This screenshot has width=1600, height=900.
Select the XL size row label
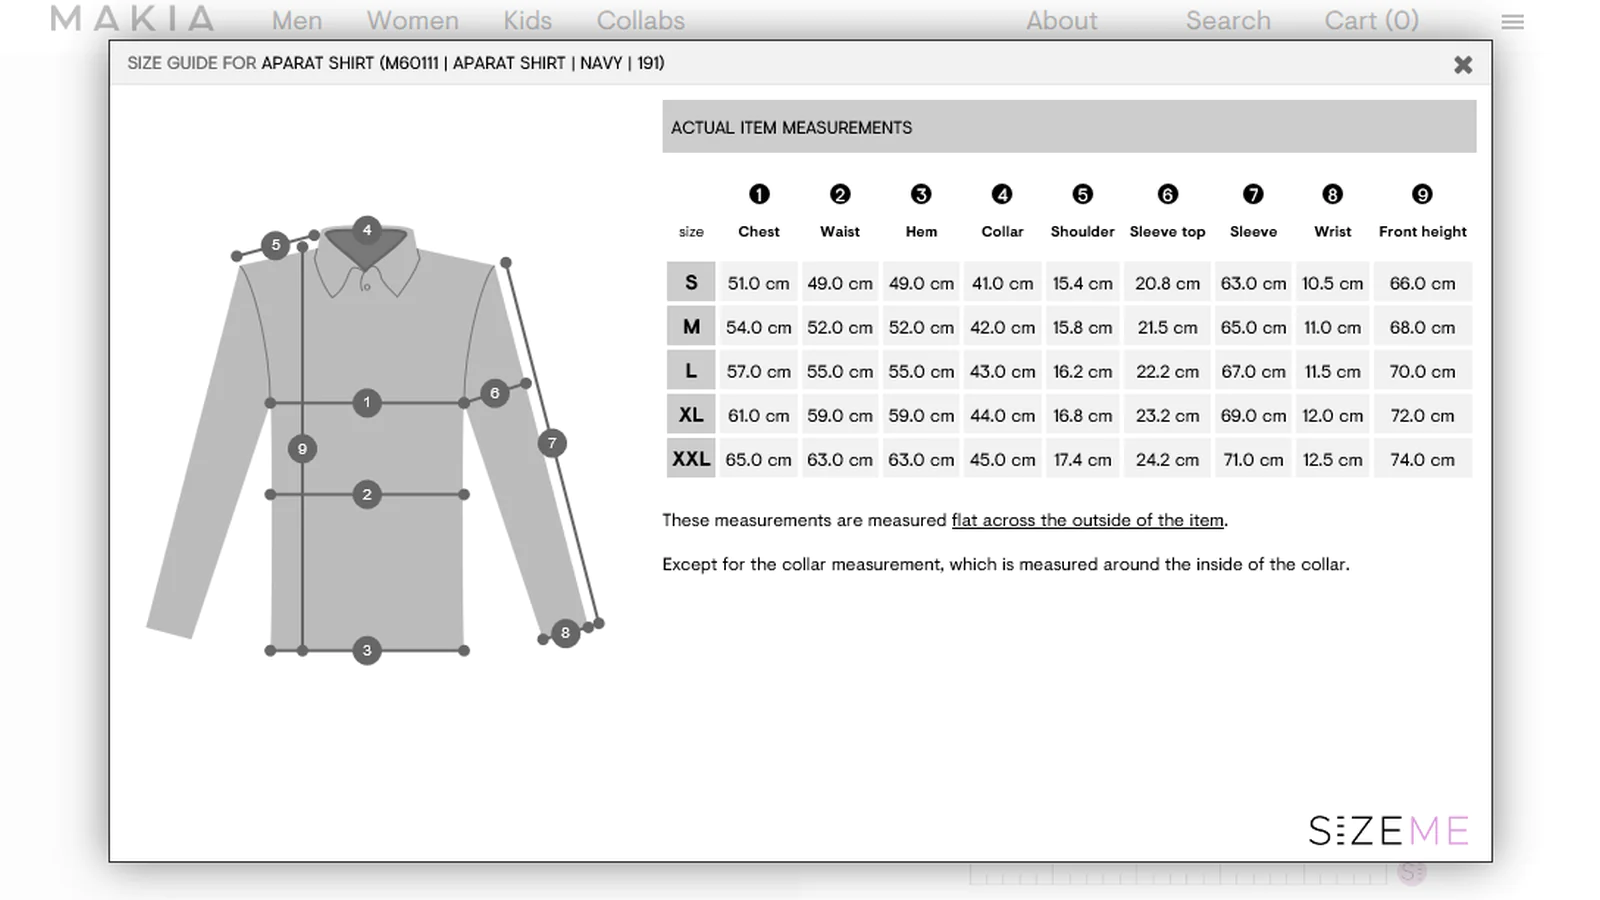[691, 414]
